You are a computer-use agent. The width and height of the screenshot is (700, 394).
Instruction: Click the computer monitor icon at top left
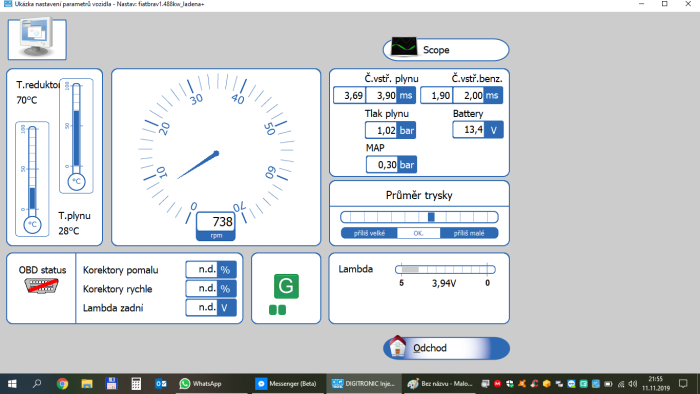37,39
